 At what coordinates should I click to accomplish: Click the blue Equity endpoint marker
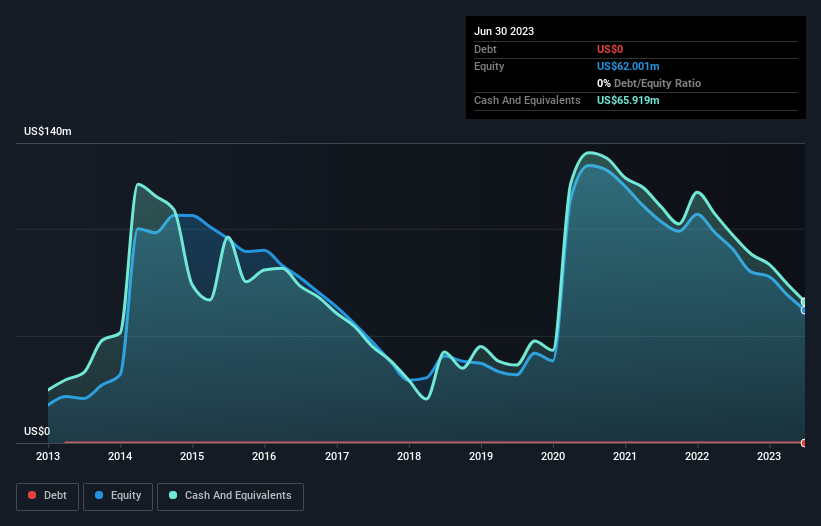[x=804, y=310]
